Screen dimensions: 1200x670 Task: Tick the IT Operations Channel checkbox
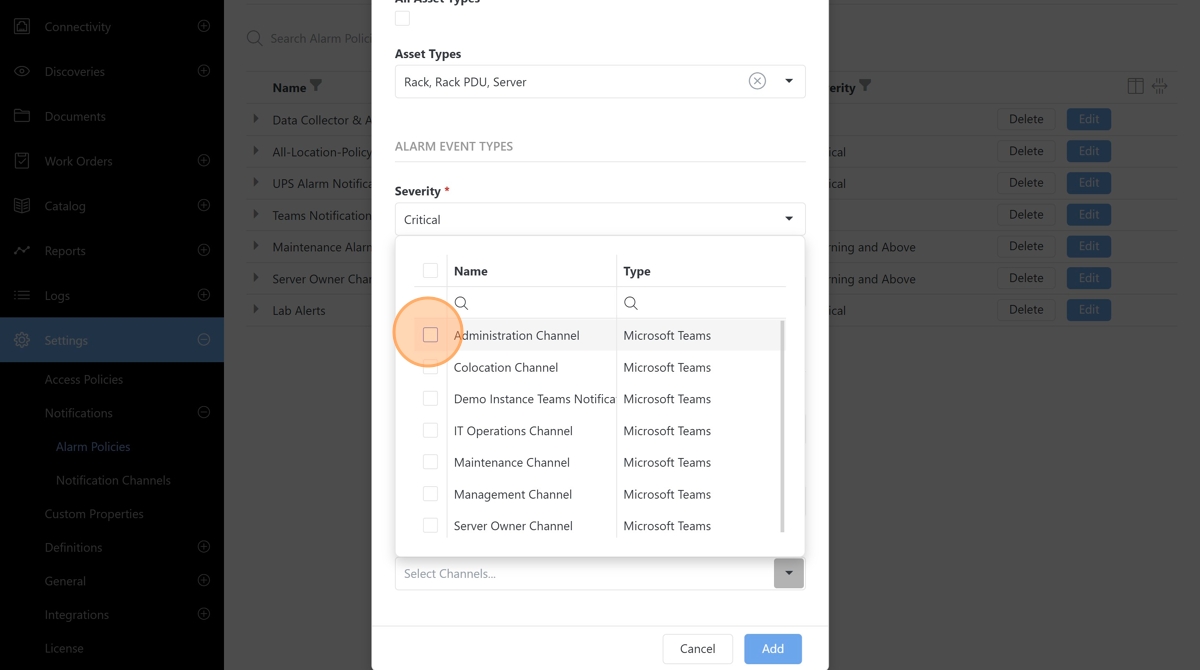coord(430,431)
